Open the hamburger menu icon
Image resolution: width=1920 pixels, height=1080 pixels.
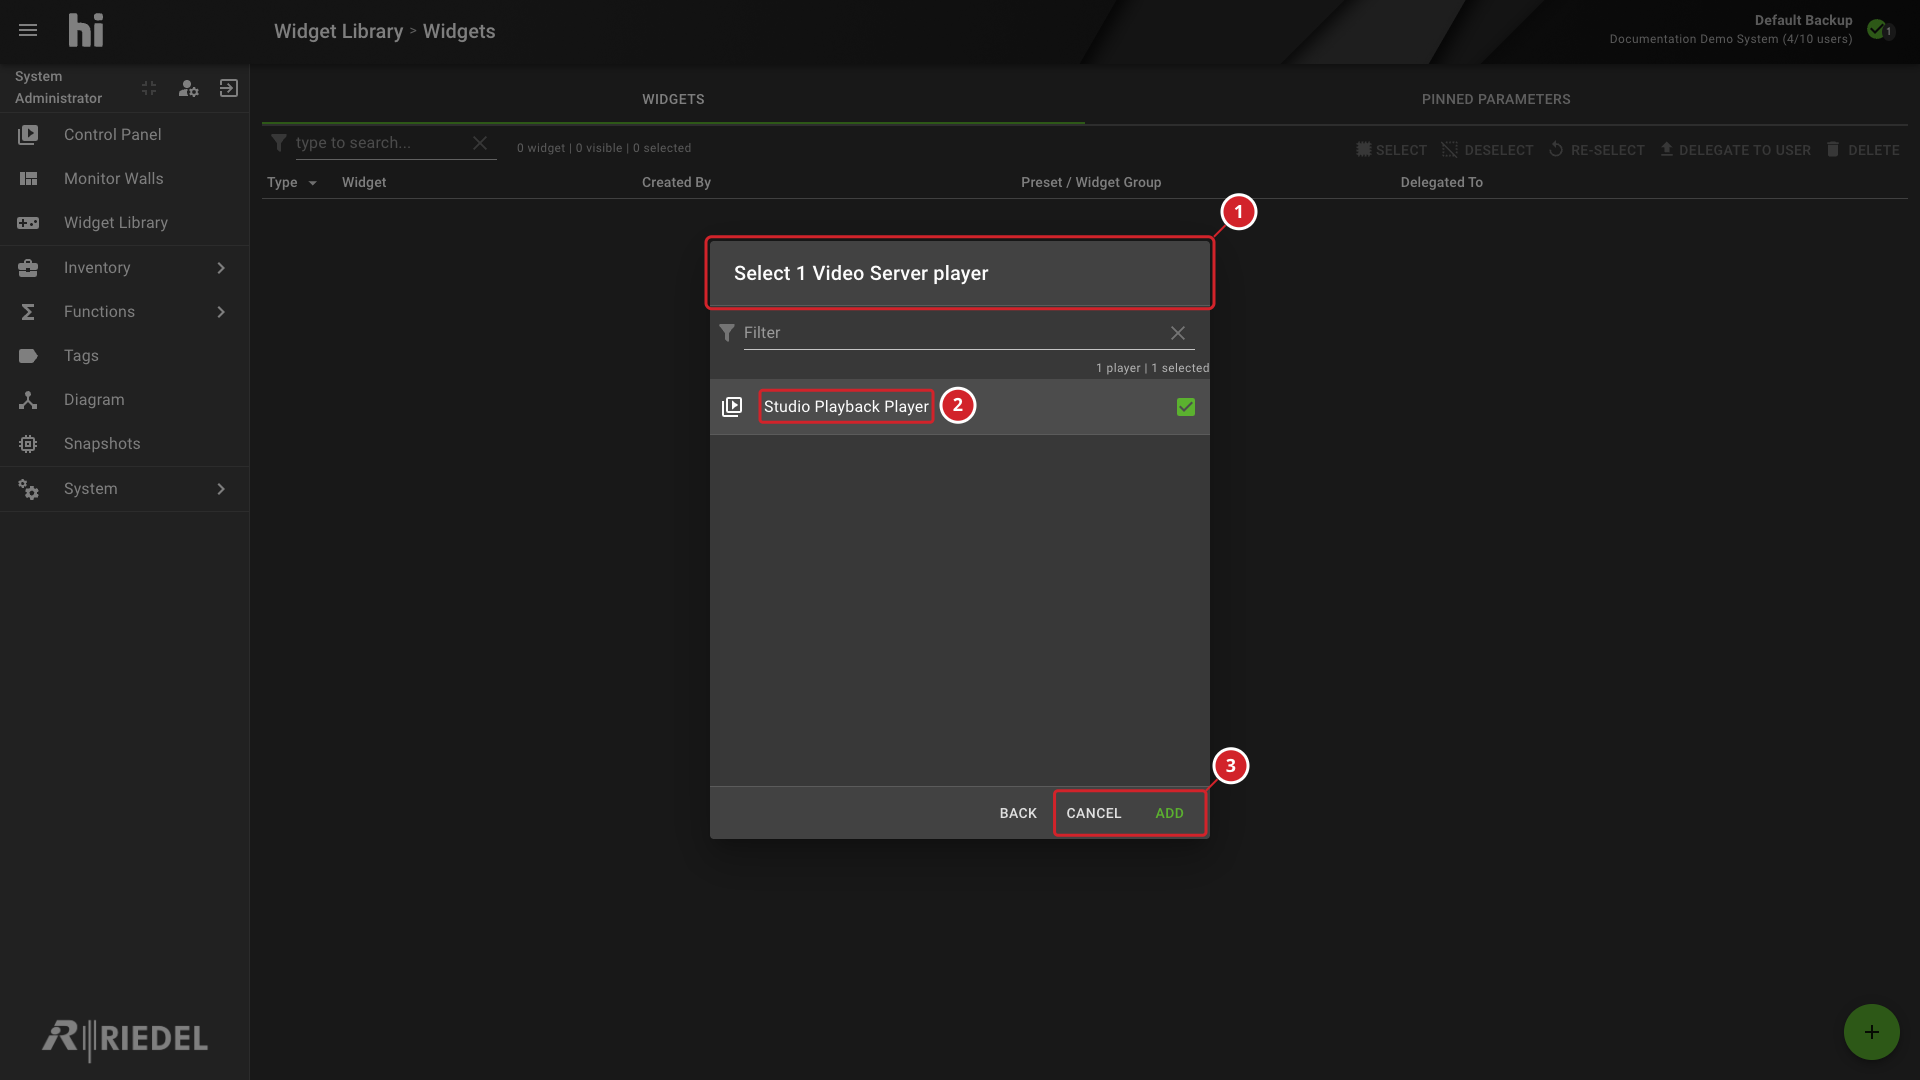coord(28,30)
